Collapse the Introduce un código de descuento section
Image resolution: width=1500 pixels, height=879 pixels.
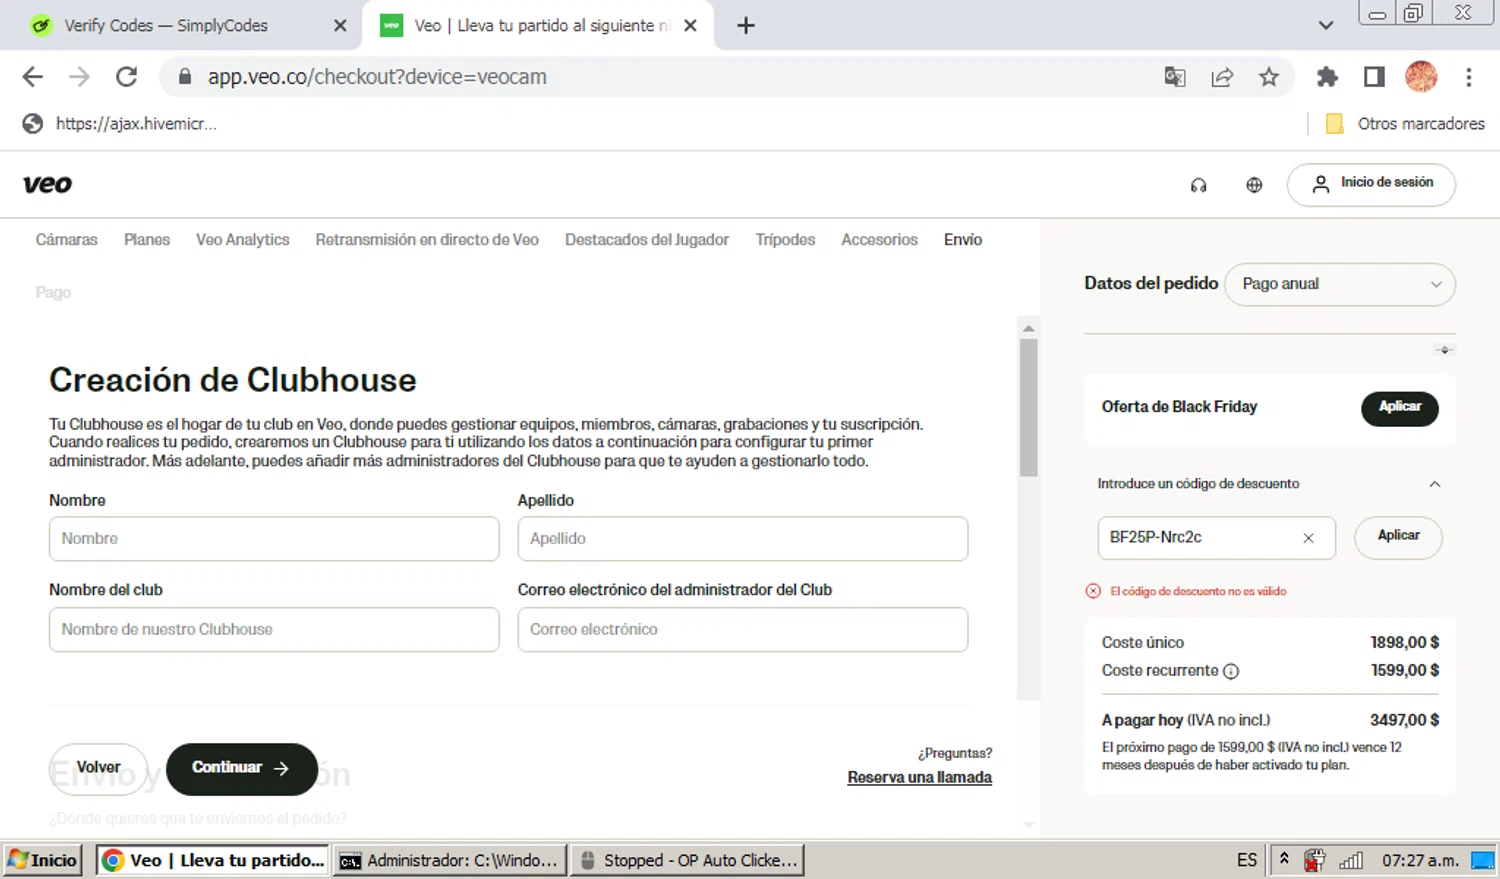point(1435,484)
